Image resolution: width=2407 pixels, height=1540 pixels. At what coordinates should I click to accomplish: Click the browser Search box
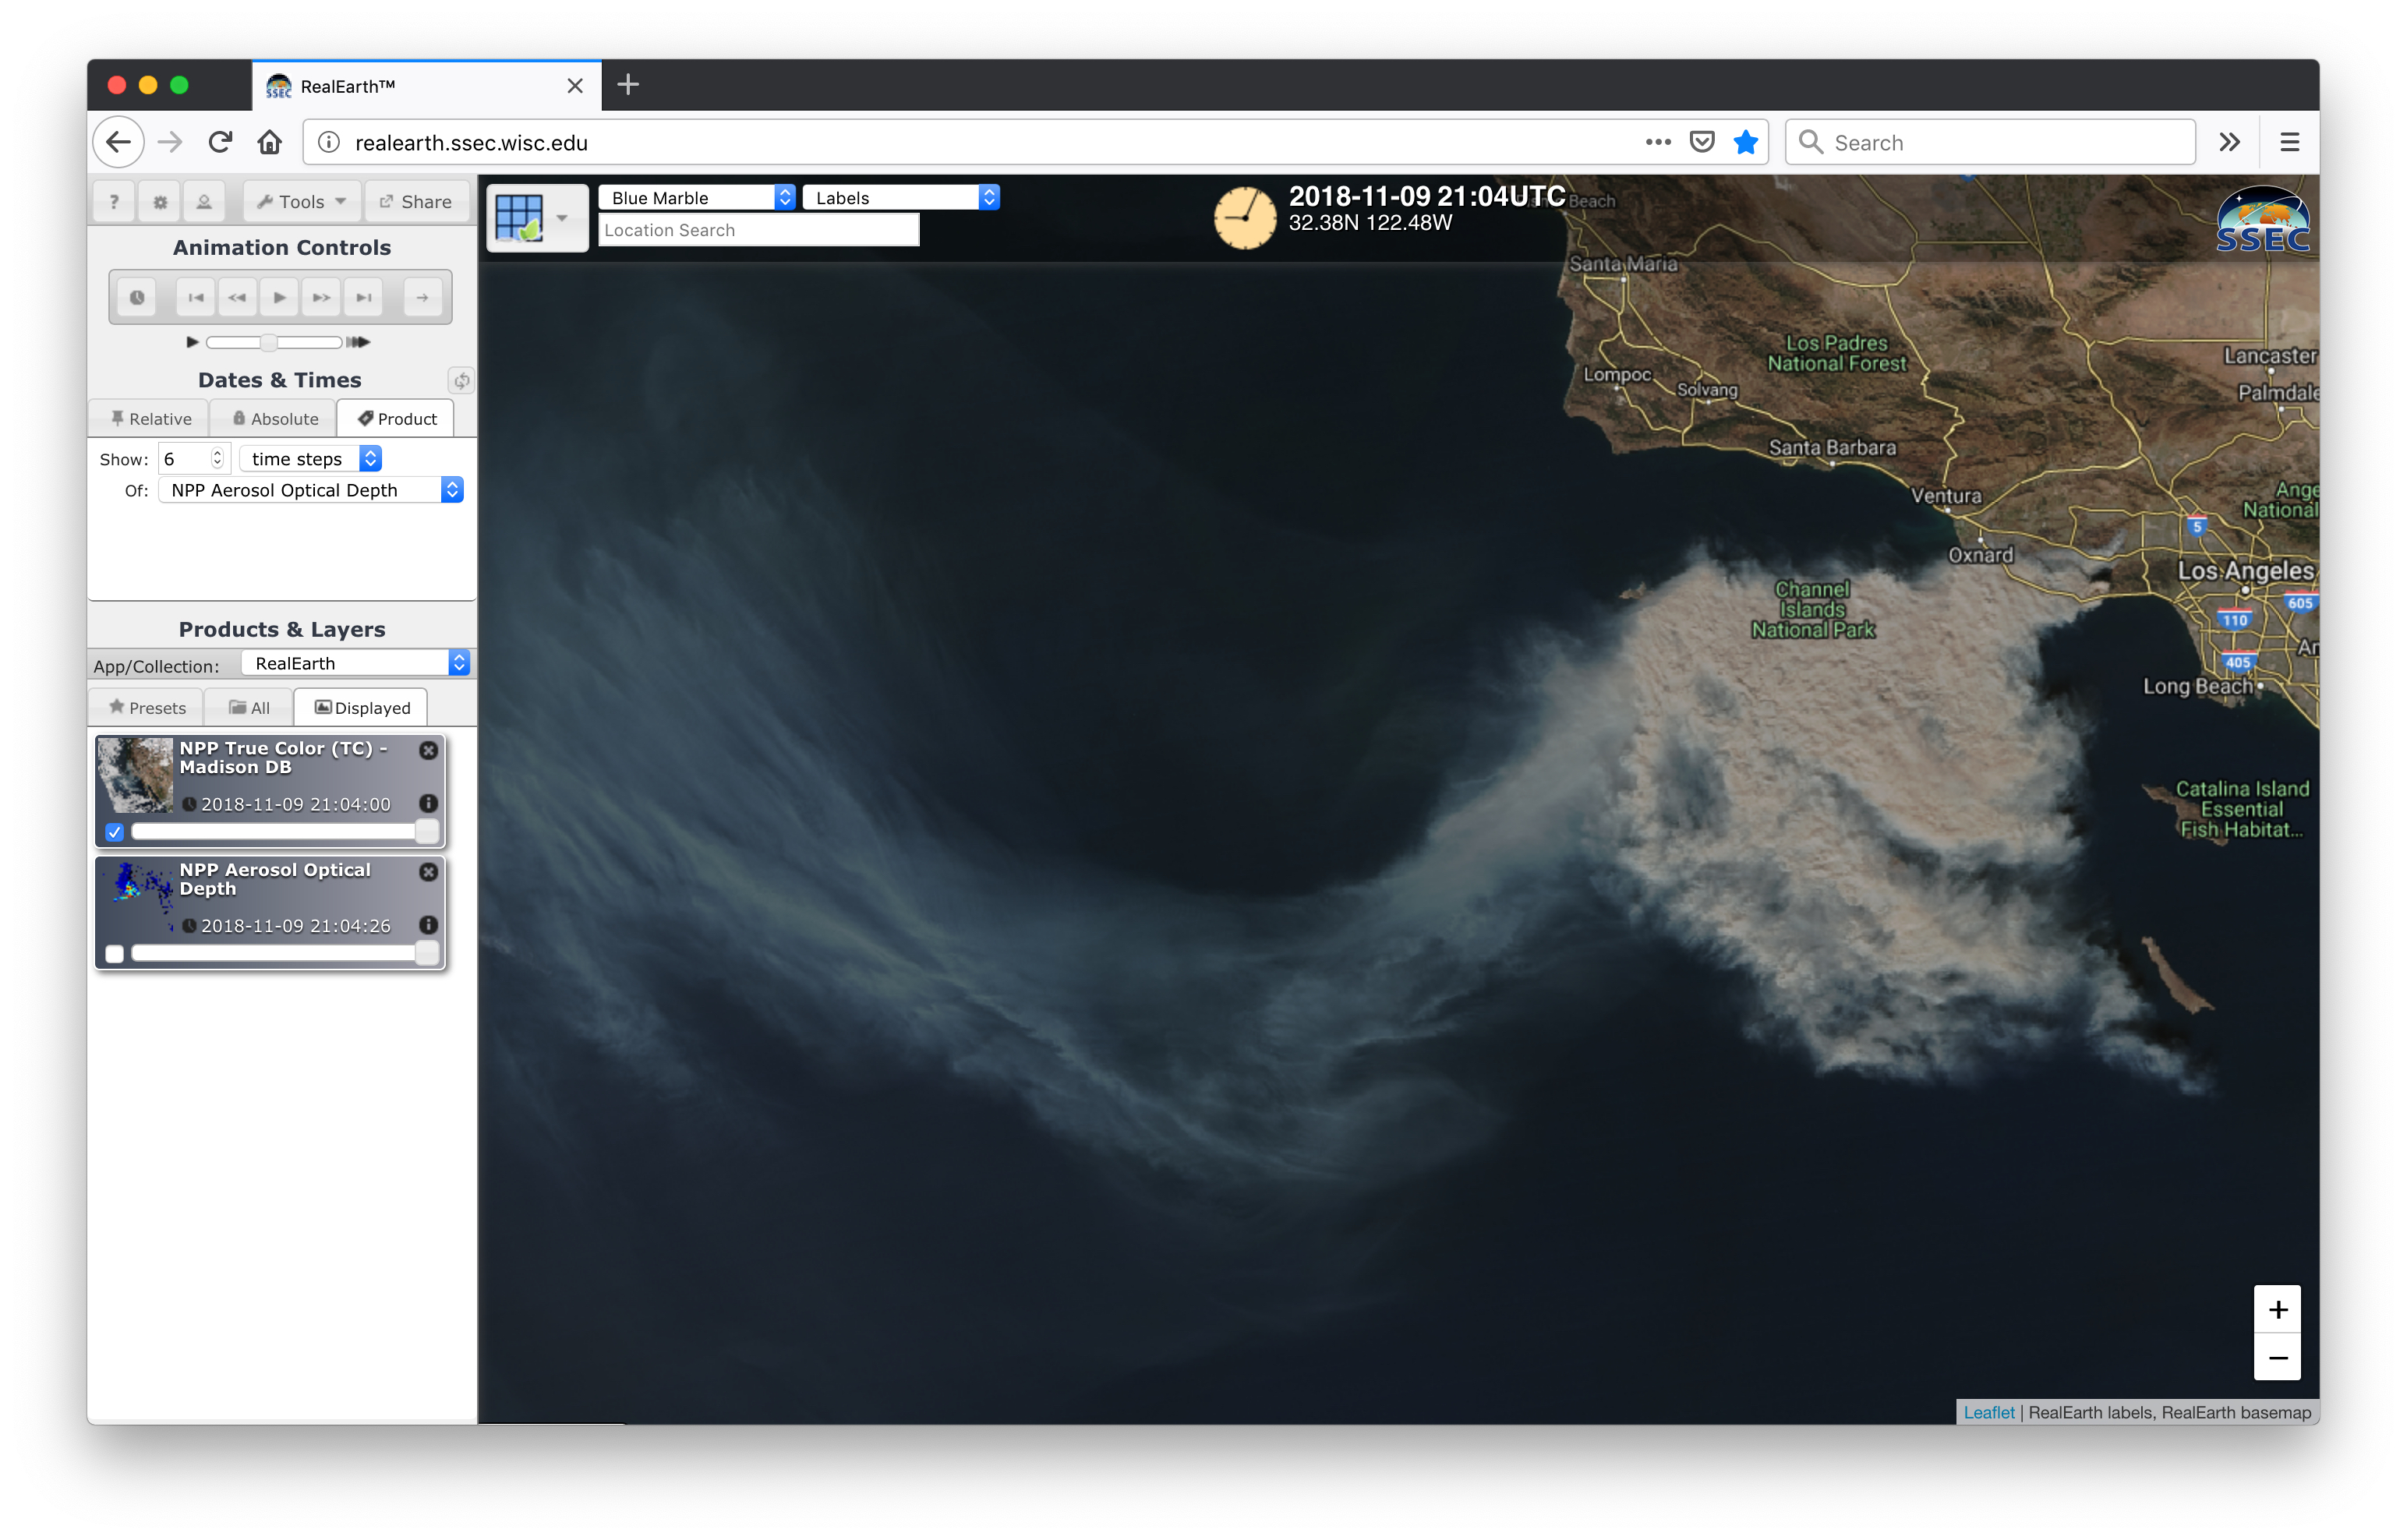point(1989,143)
